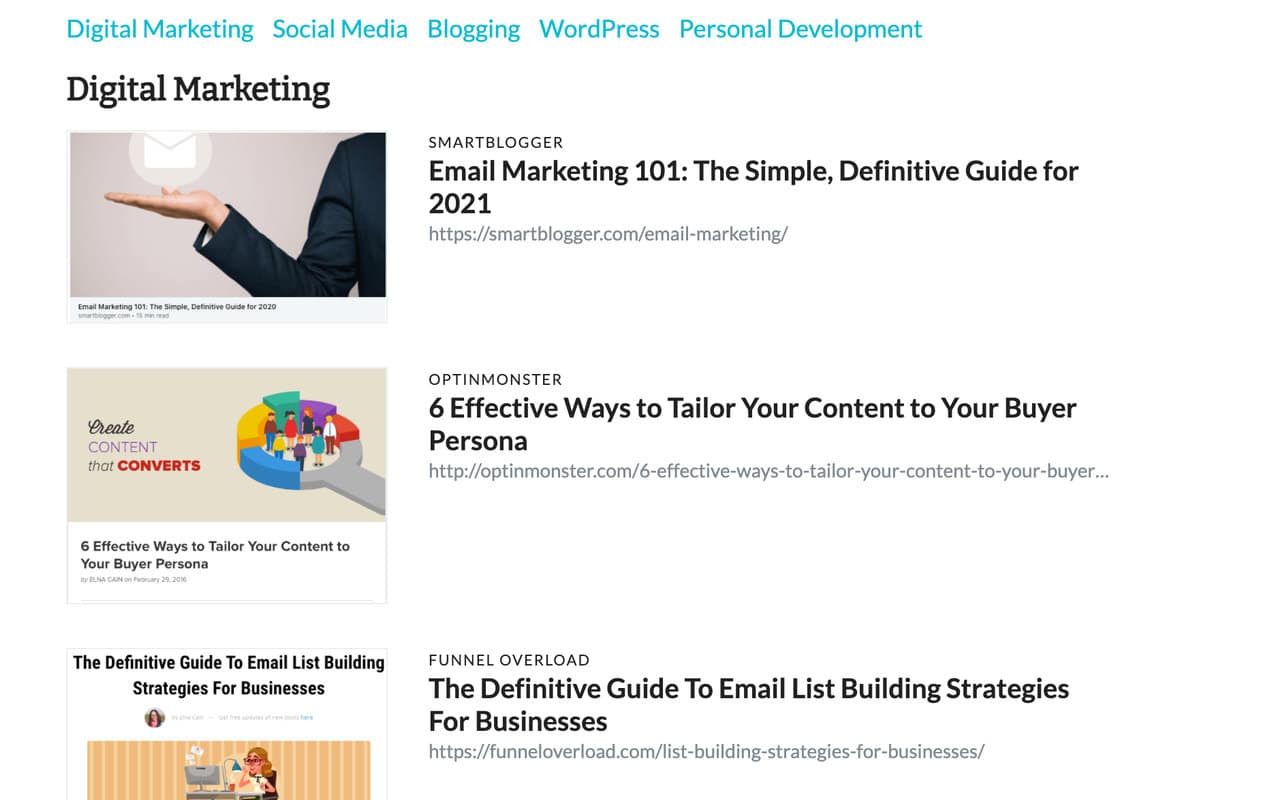This screenshot has height=800, width=1280.
Task: Click the envelope icon in first thumbnail
Action: pos(170,152)
